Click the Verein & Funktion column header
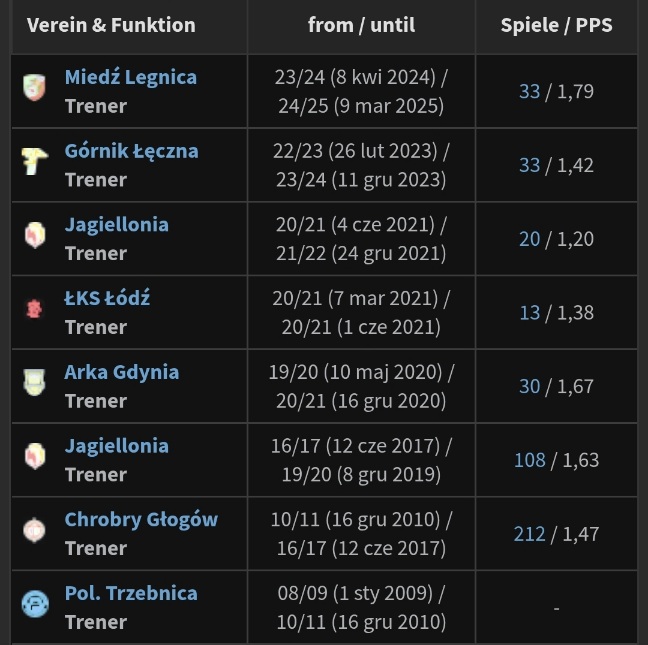 pos(111,25)
